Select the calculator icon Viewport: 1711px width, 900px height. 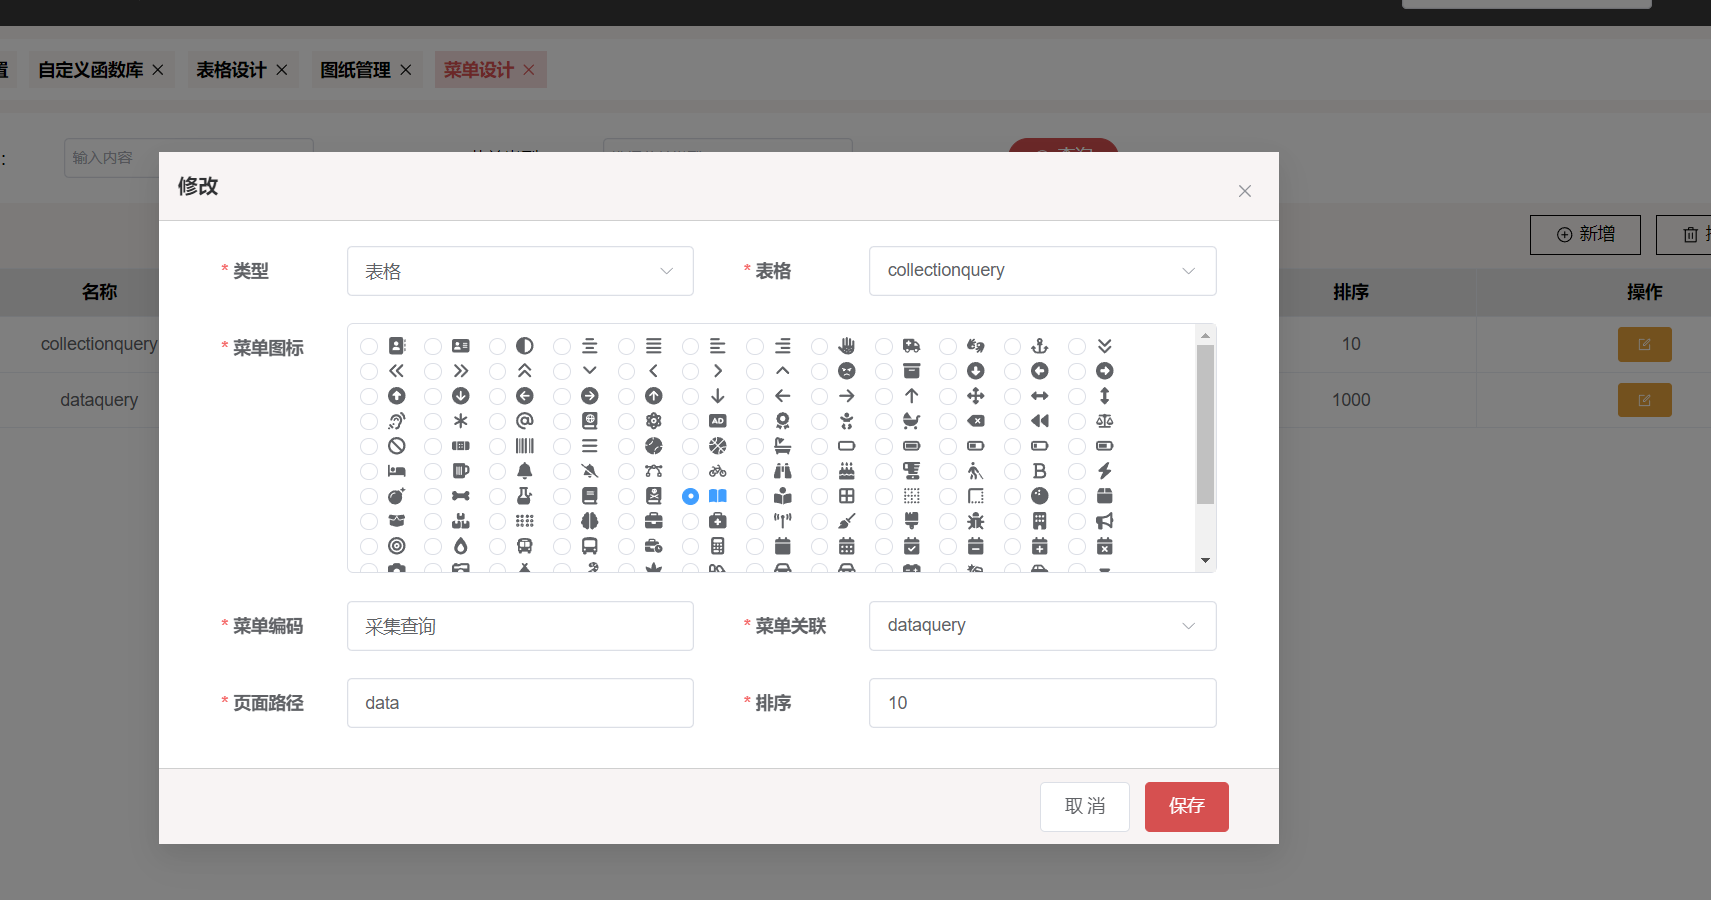(718, 546)
